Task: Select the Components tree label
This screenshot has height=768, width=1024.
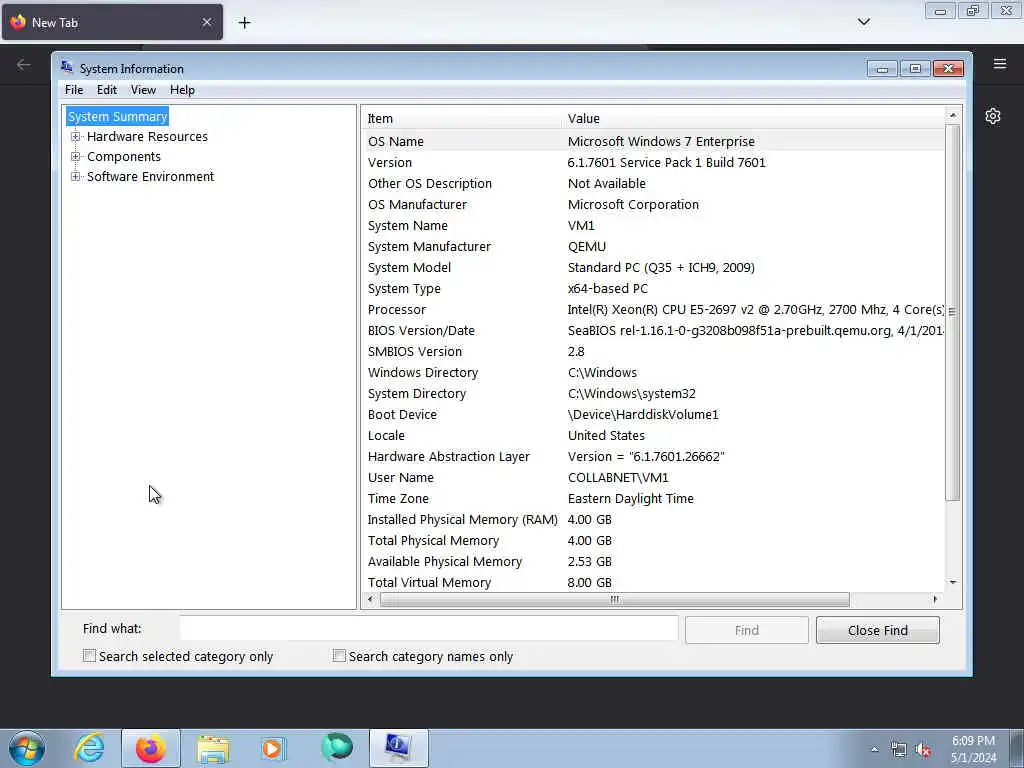Action: pos(123,157)
